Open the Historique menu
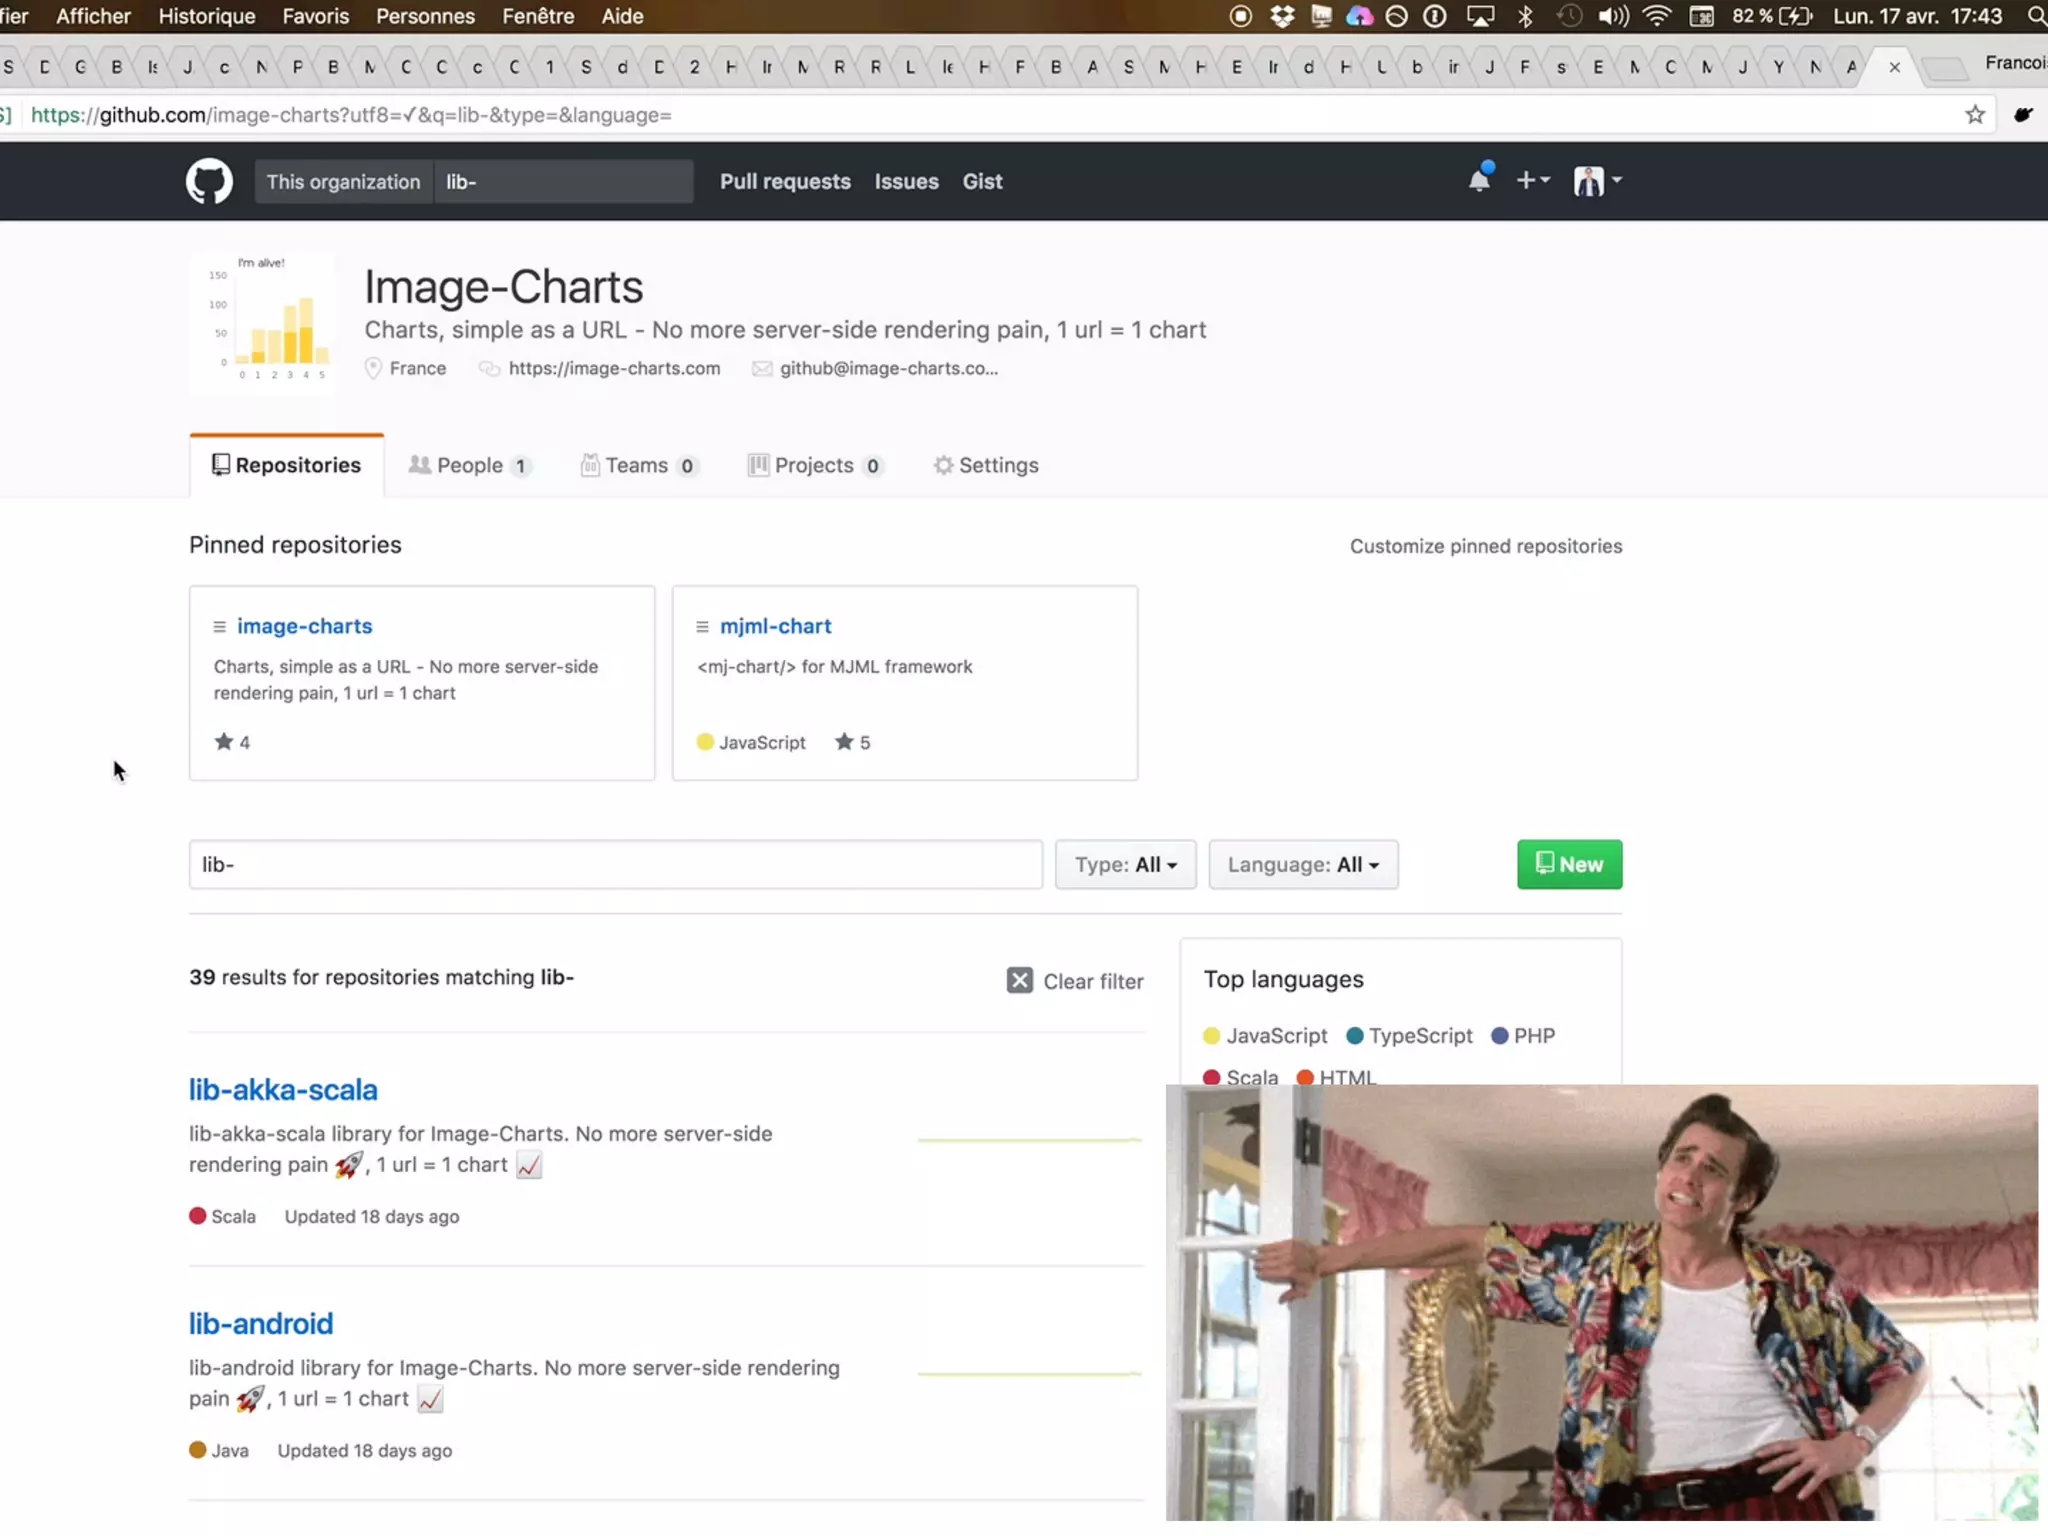2048x1536 pixels. (206, 16)
